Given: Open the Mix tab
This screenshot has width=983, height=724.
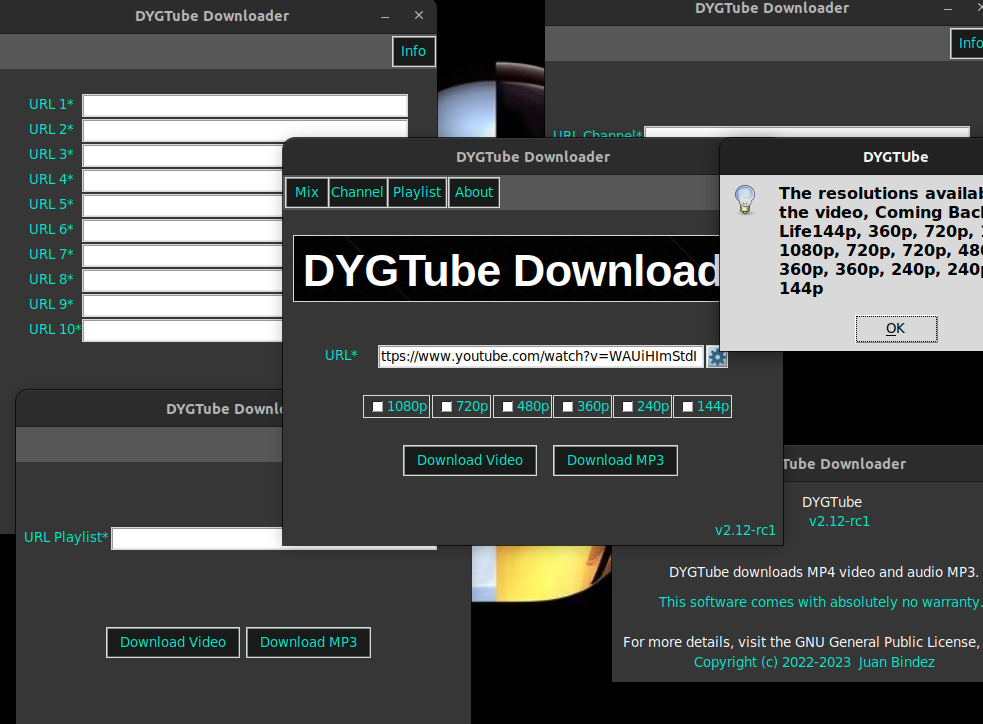Looking at the screenshot, I should [307, 192].
